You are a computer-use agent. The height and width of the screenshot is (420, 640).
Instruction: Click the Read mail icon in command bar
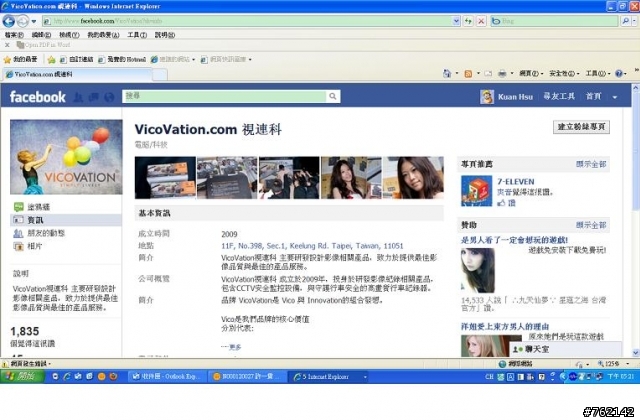(488, 73)
